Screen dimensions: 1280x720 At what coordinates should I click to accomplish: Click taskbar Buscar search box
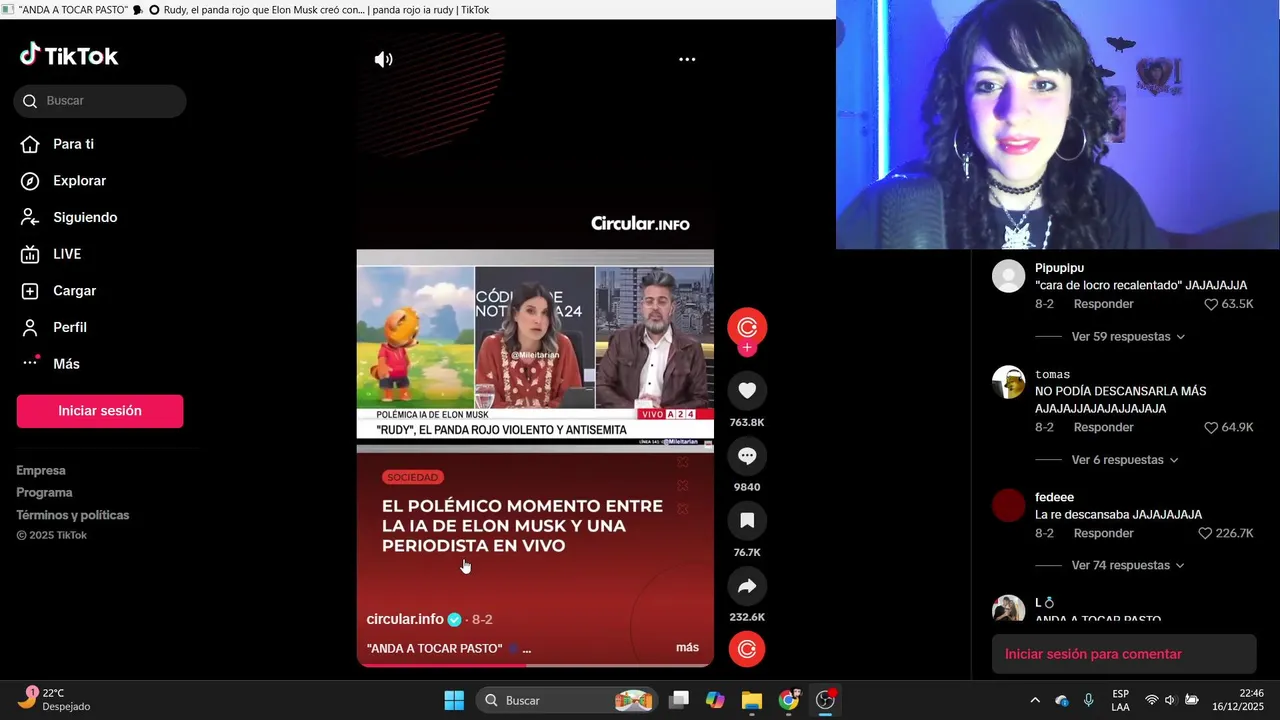pos(567,700)
